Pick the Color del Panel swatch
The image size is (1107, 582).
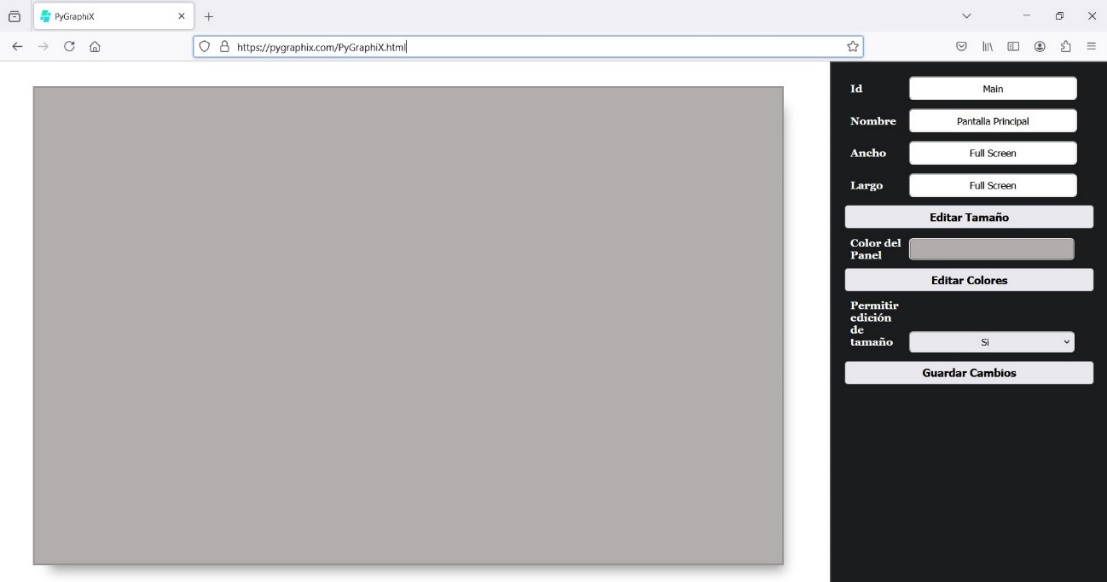click(x=991, y=249)
